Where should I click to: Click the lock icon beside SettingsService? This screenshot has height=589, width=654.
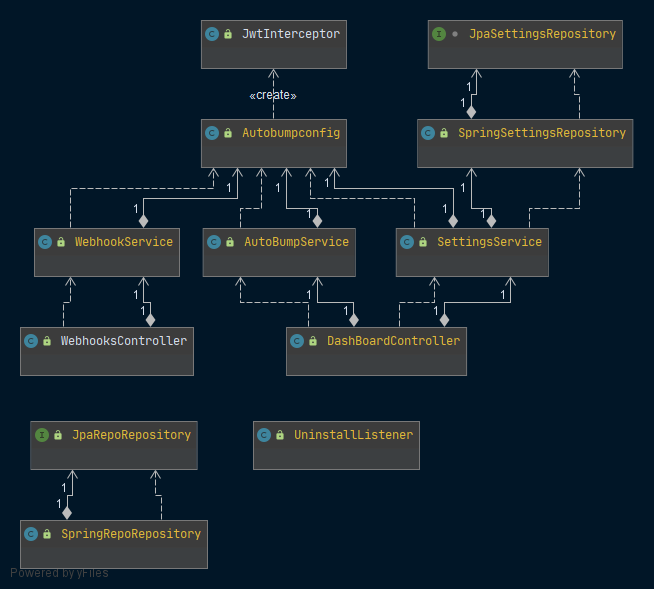point(423,242)
